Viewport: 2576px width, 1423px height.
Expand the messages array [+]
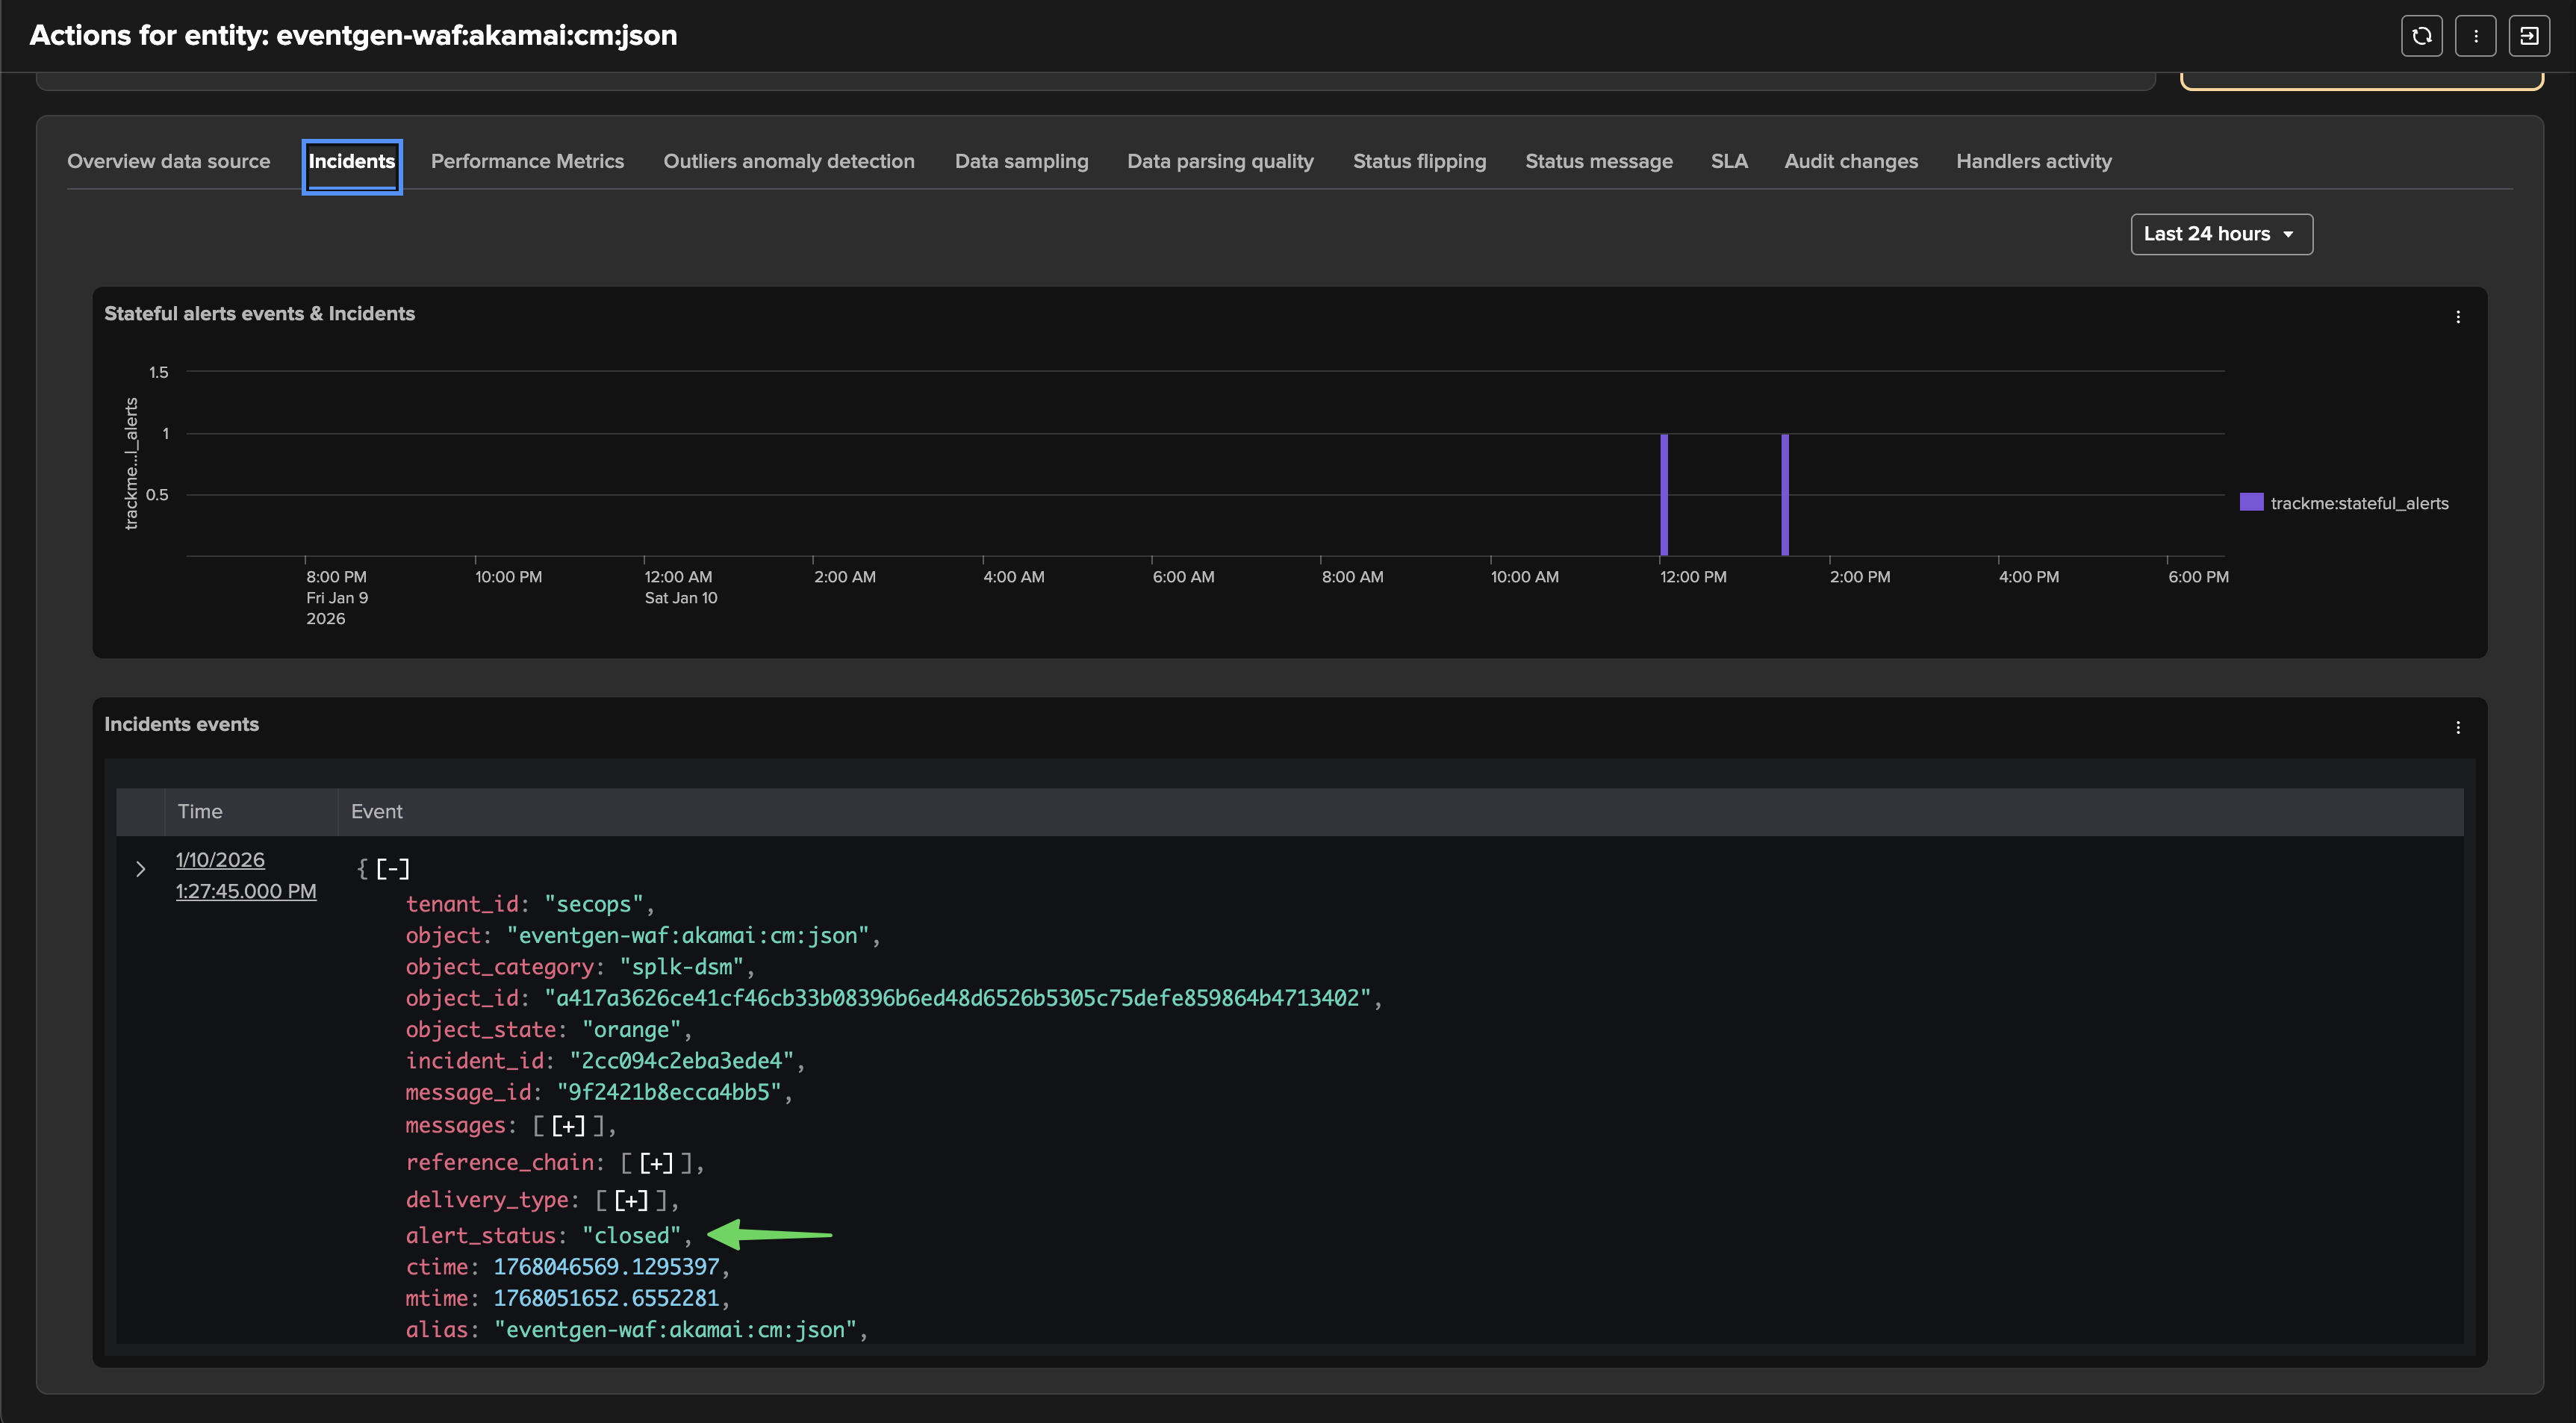point(568,1126)
